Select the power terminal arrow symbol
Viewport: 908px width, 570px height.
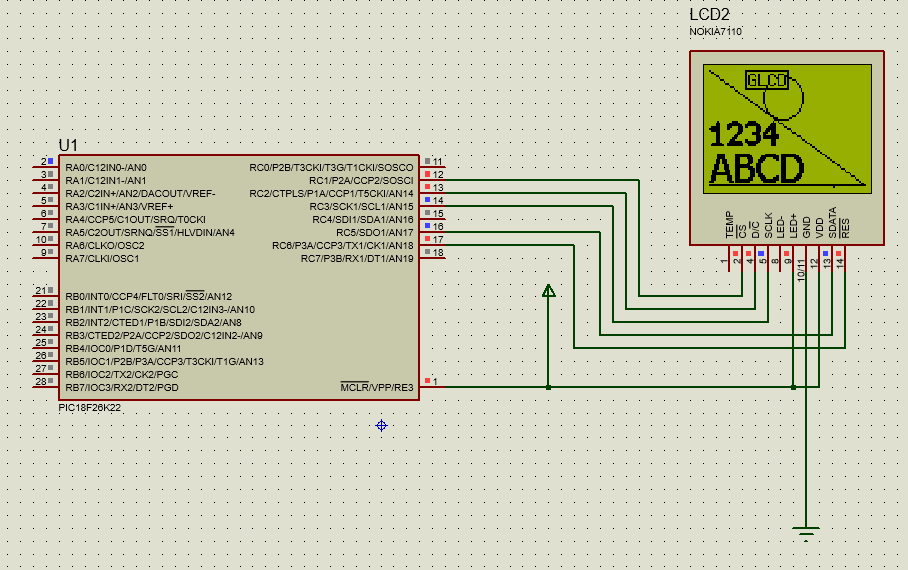click(x=548, y=291)
